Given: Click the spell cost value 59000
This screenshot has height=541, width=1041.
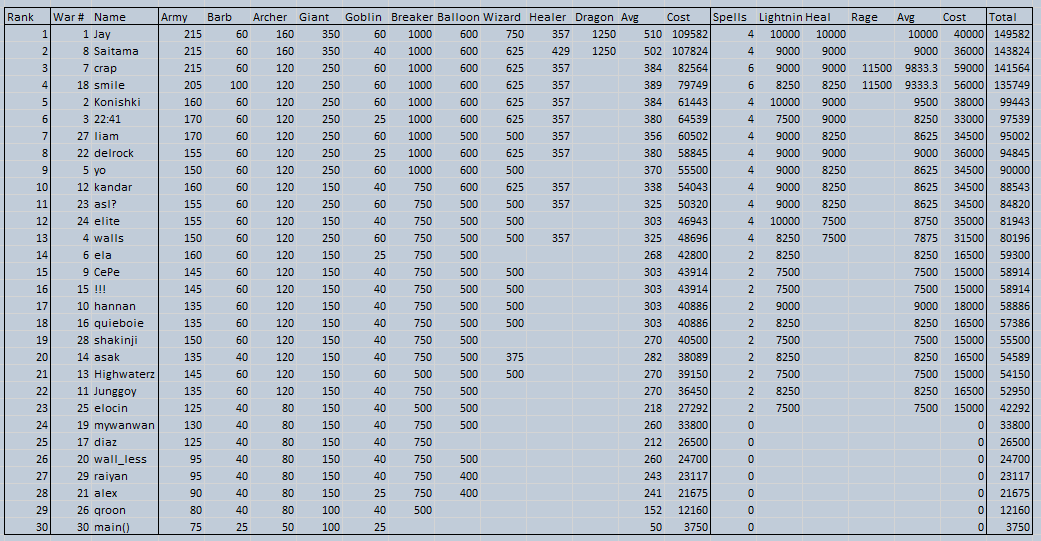Looking at the screenshot, I should [x=969, y=68].
